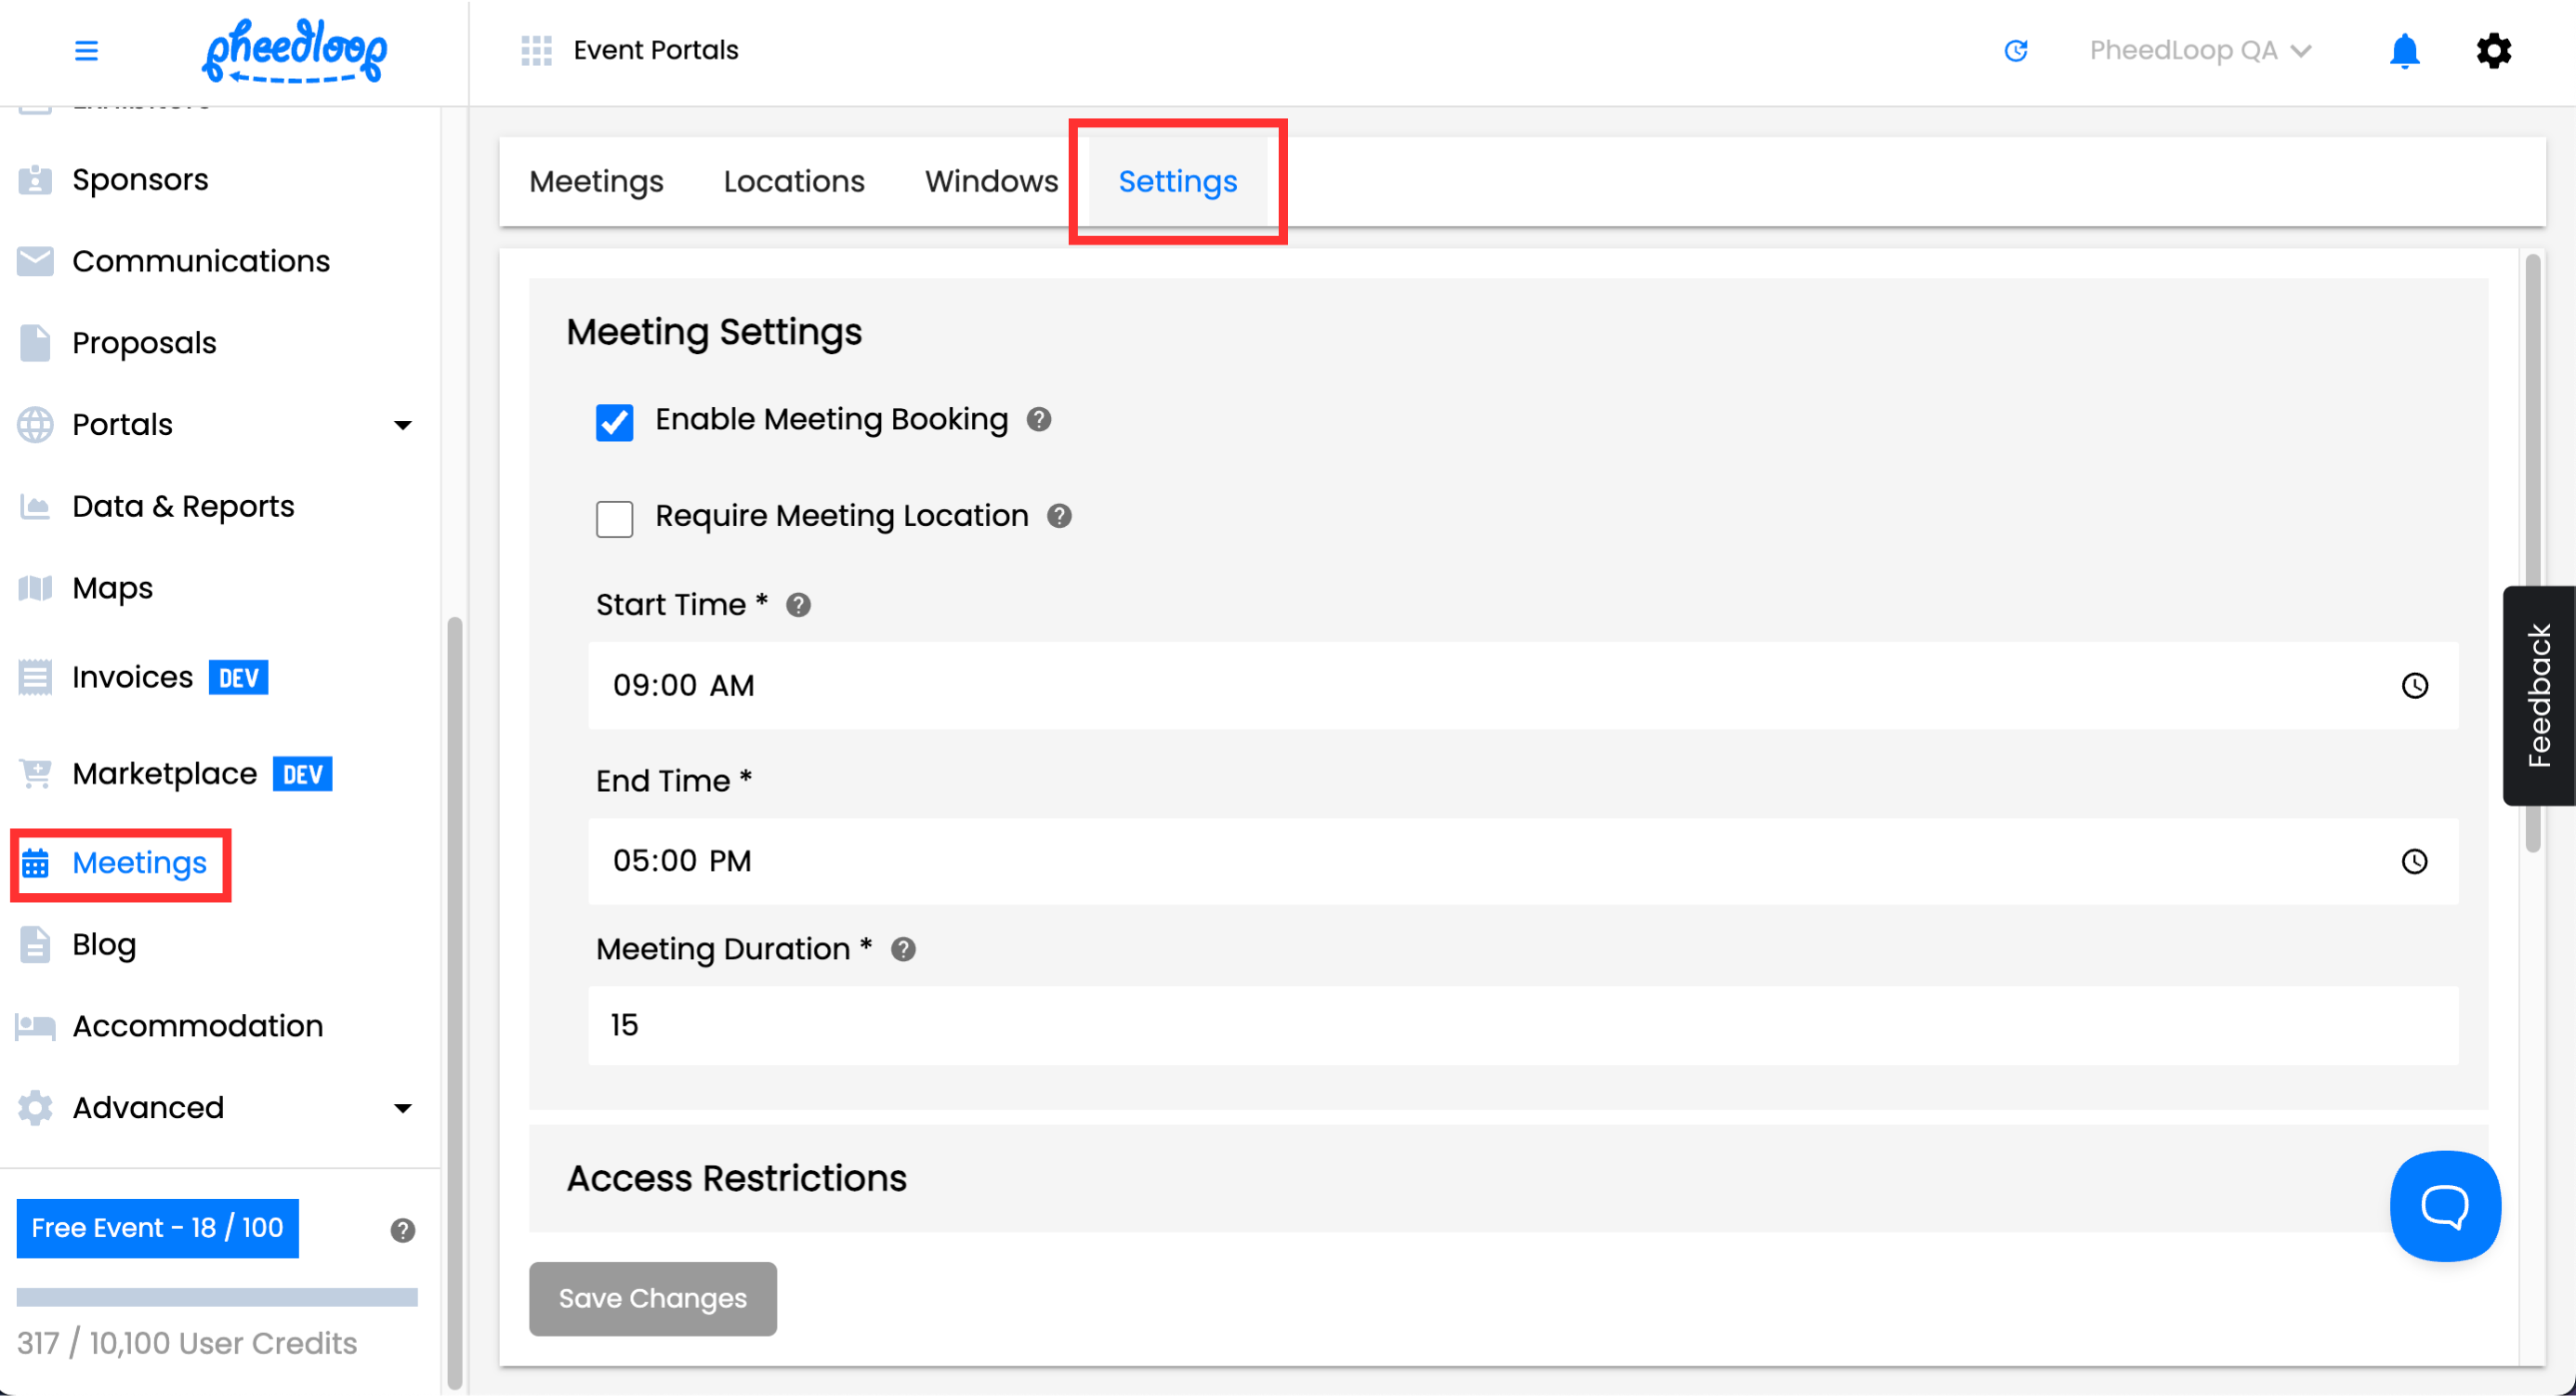Open the Event Portals grid icon
The image size is (2576, 1396).
tap(536, 50)
